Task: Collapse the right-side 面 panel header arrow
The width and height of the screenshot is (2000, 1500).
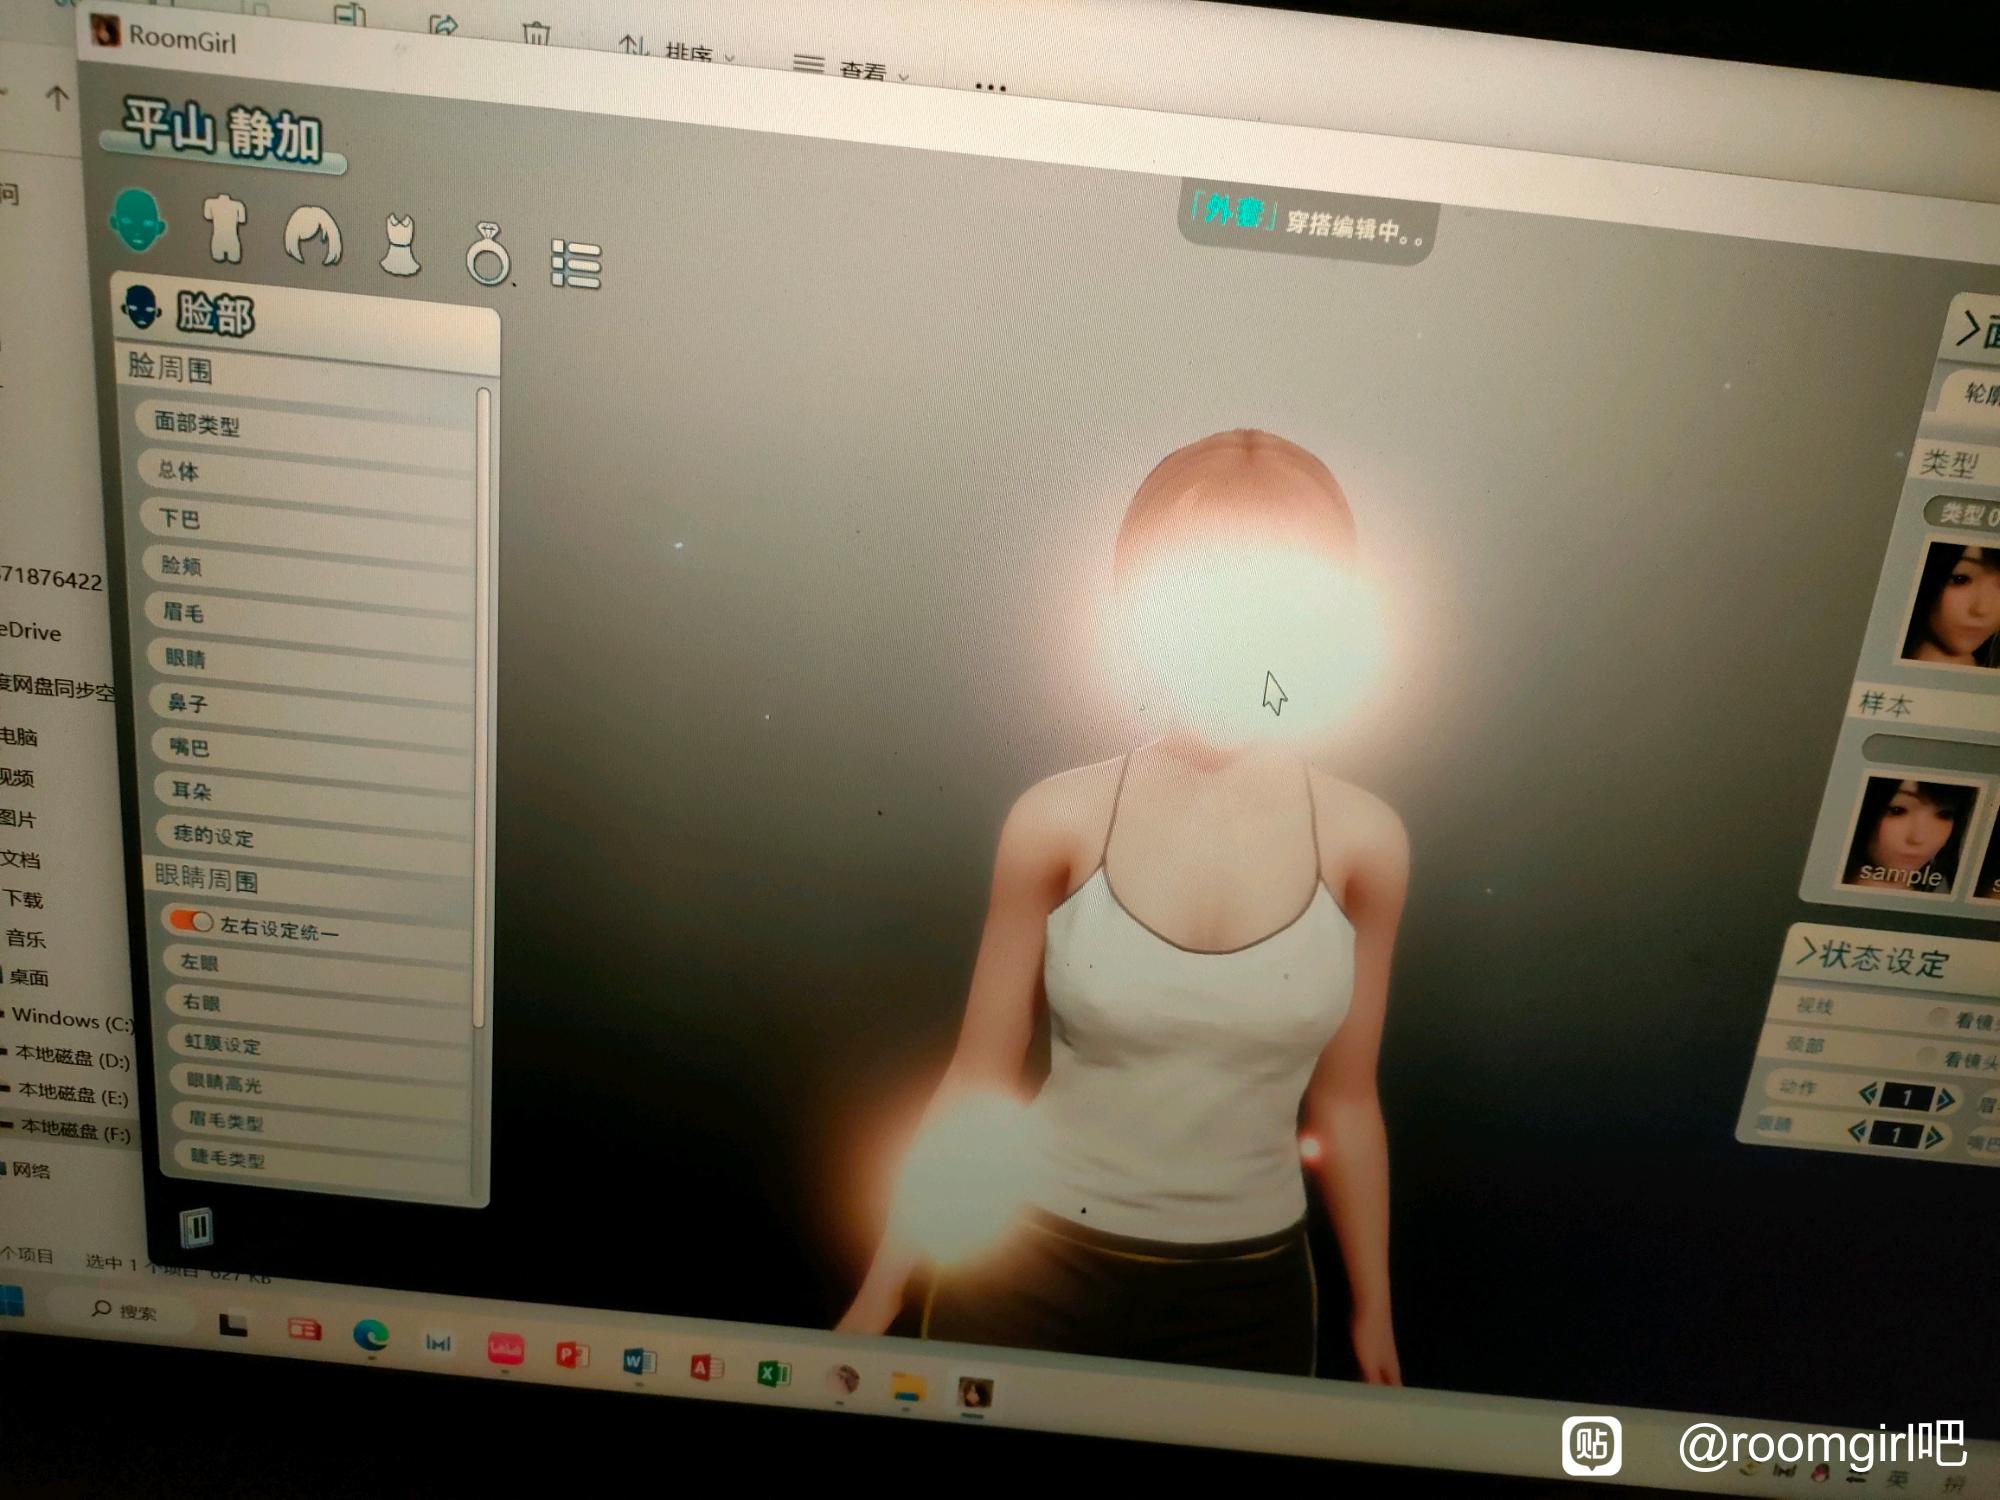Action: [1969, 330]
